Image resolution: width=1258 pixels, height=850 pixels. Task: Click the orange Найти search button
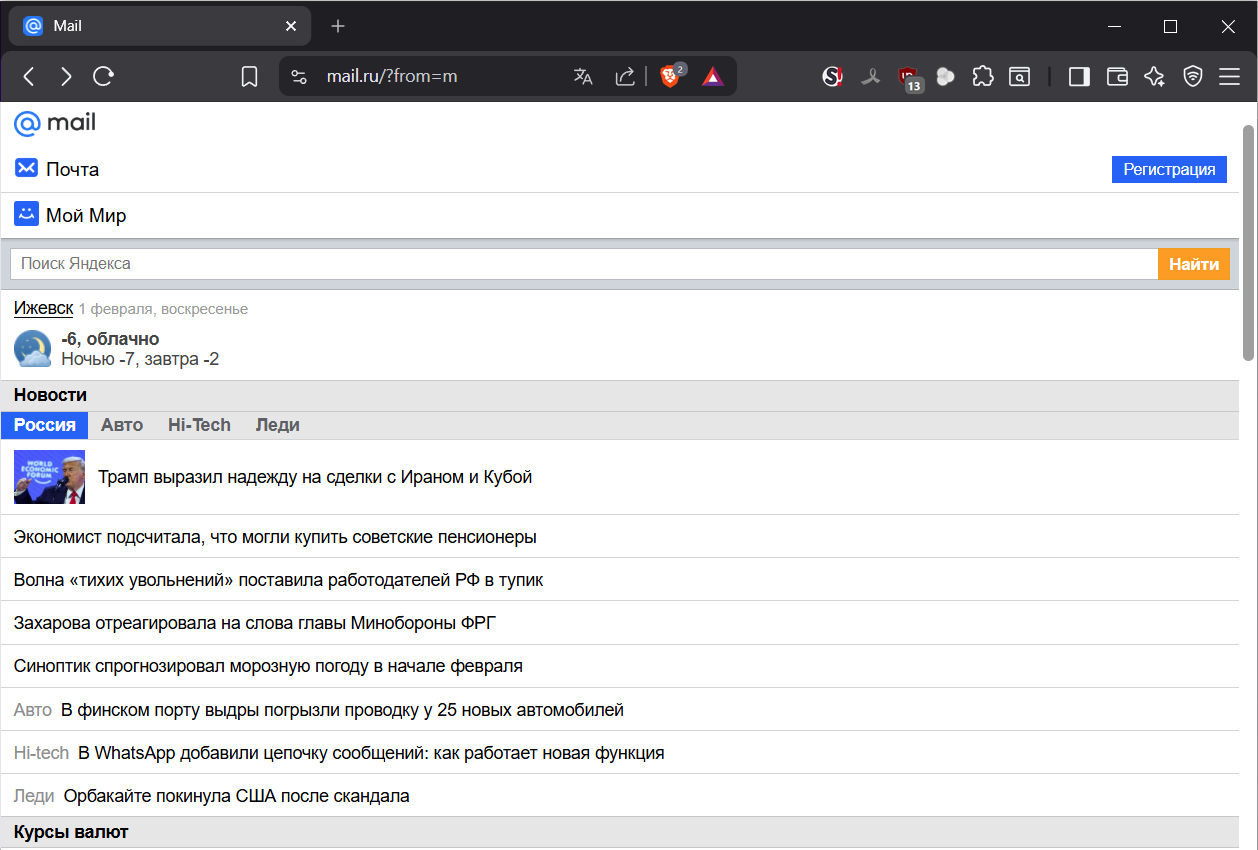pos(1193,264)
